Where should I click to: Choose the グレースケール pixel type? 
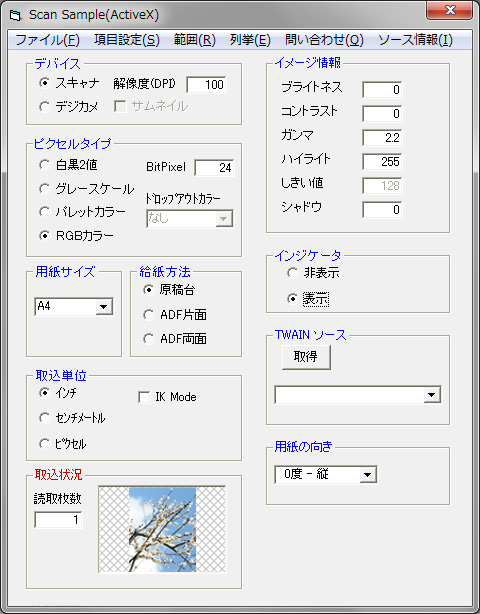pyautogui.click(x=45, y=189)
